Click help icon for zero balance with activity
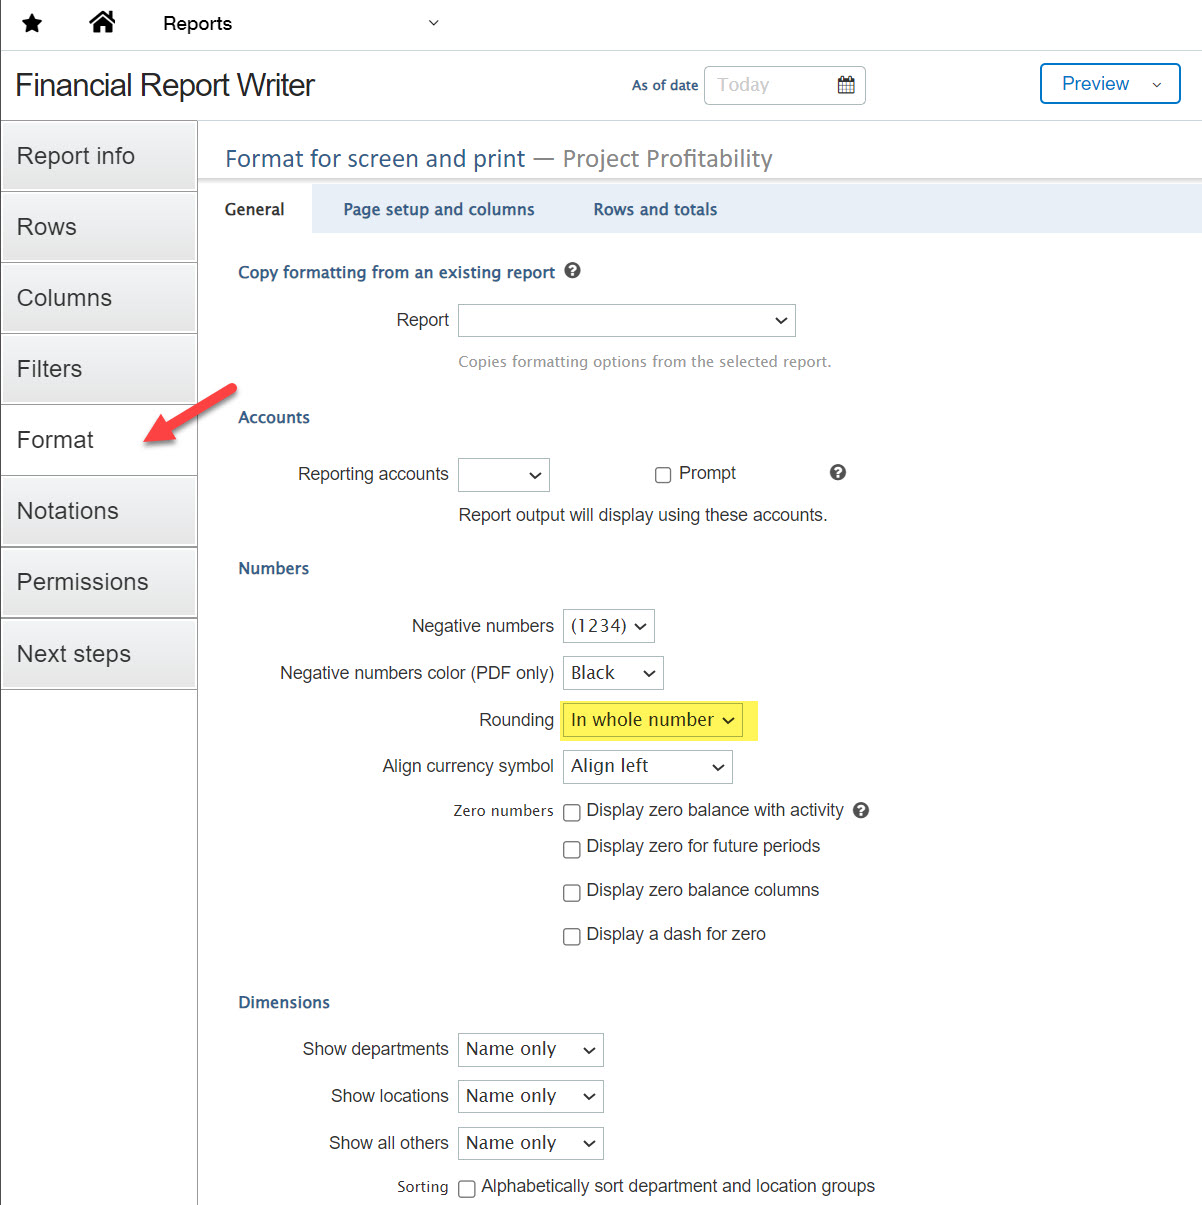Viewport: 1202px width, 1205px height. 861,810
